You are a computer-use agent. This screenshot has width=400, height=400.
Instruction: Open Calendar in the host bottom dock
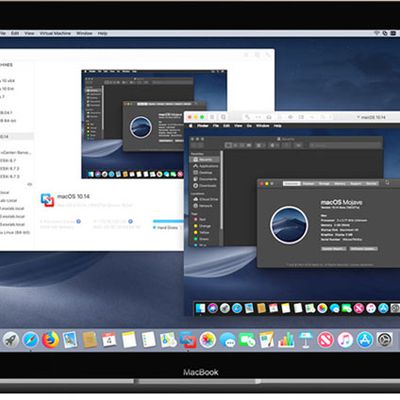109,340
